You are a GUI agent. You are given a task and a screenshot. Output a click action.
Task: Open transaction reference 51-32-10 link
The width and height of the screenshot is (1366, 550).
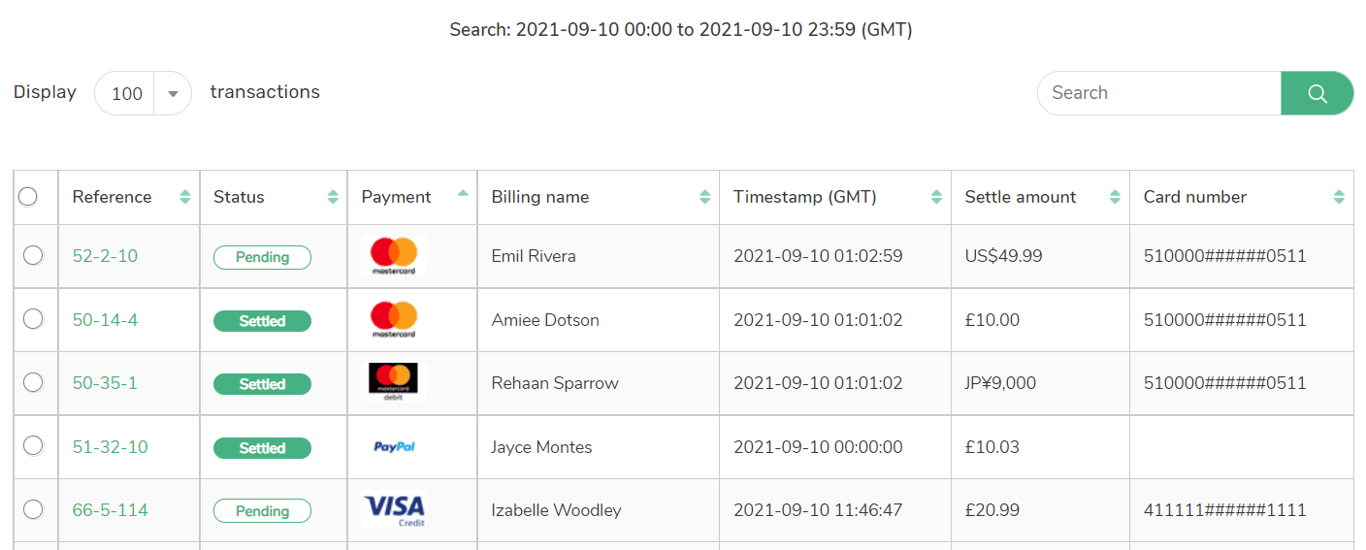pyautogui.click(x=110, y=447)
